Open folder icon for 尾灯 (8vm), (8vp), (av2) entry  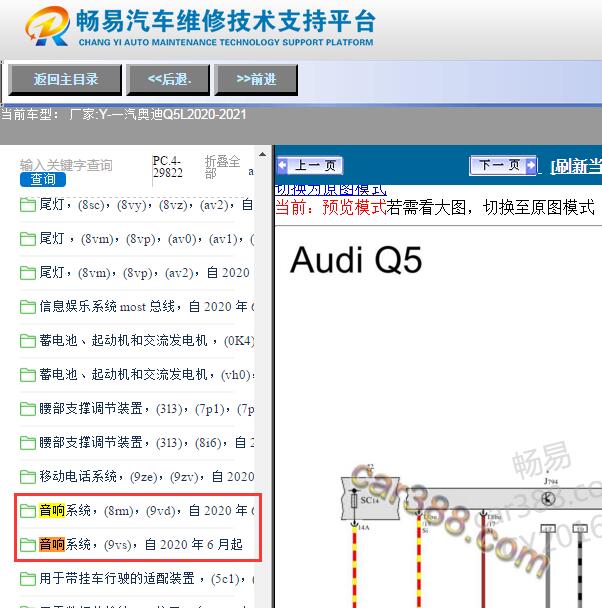tap(28, 273)
